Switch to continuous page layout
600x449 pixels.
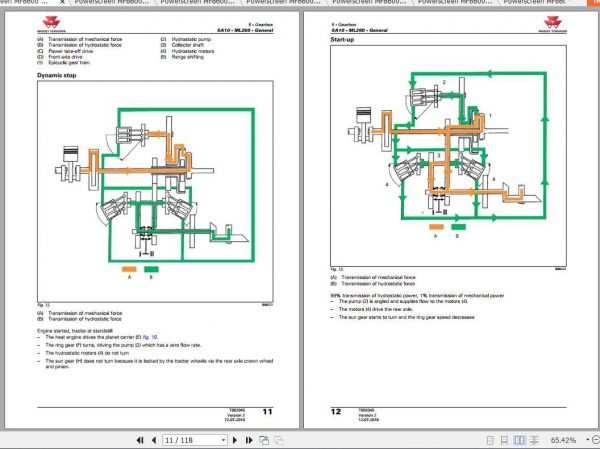(x=504, y=440)
